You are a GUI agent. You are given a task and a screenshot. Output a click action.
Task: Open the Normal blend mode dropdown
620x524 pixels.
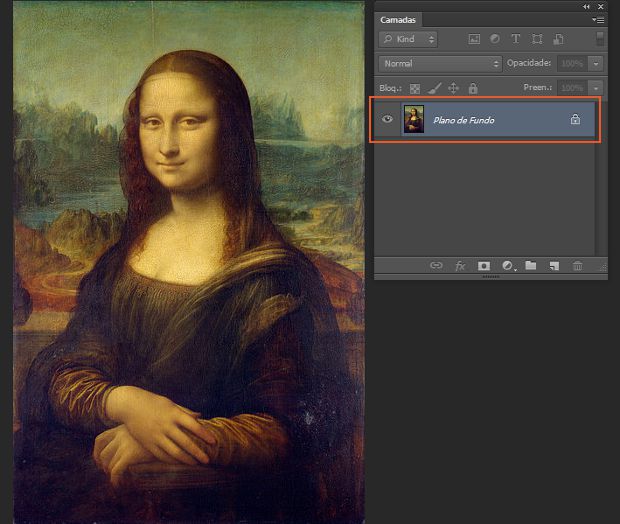440,63
